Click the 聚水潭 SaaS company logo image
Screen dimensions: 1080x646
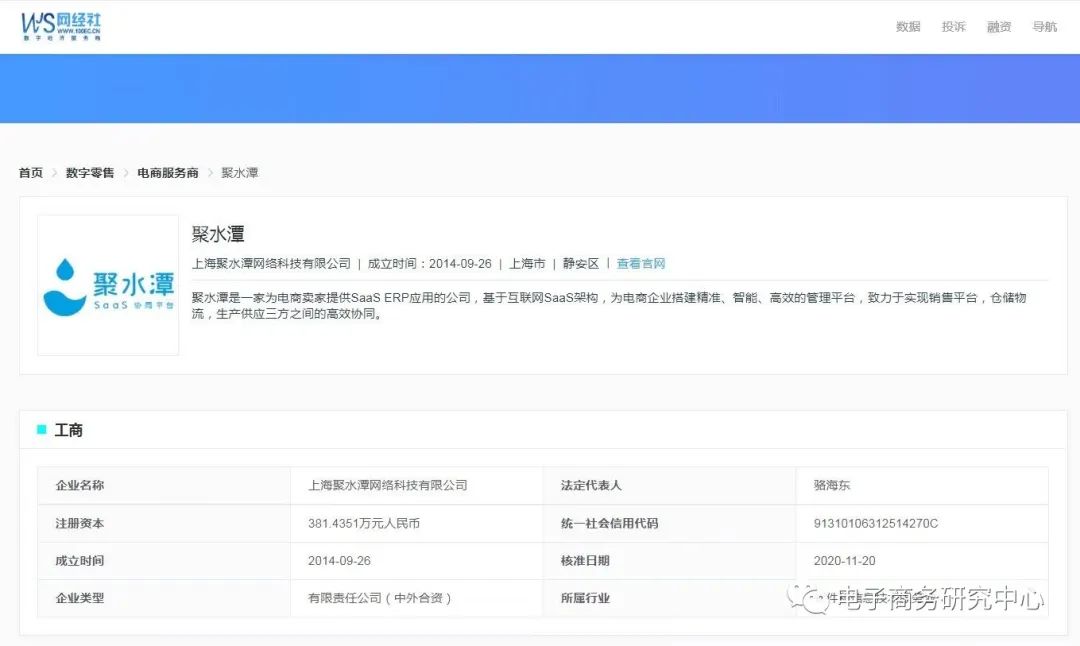[x=108, y=285]
